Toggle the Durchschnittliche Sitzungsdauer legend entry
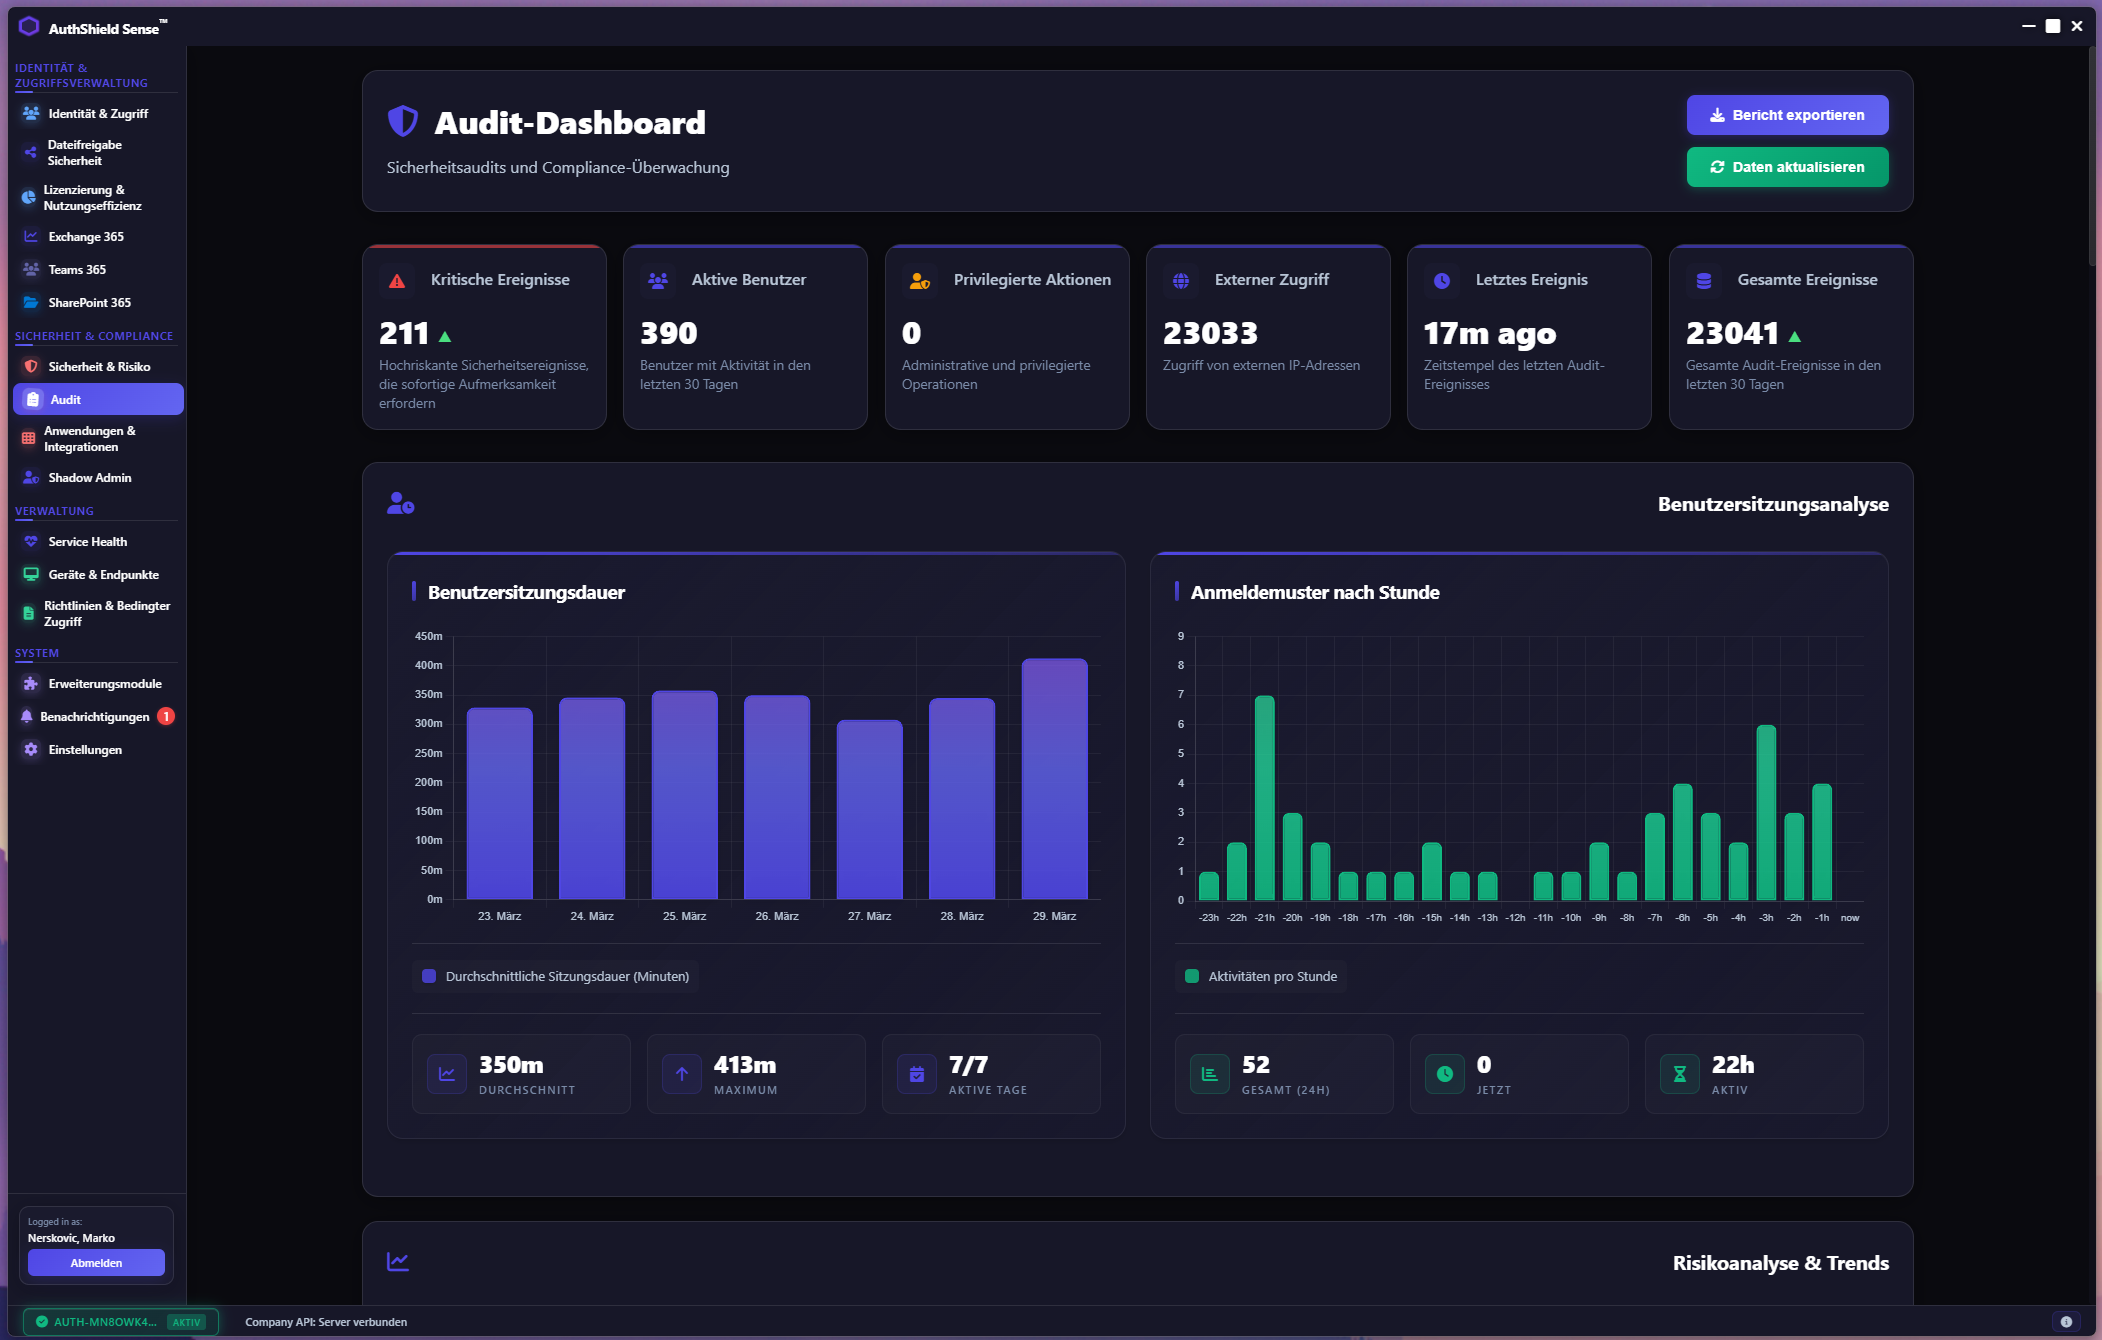The width and height of the screenshot is (2102, 1340). click(x=557, y=976)
